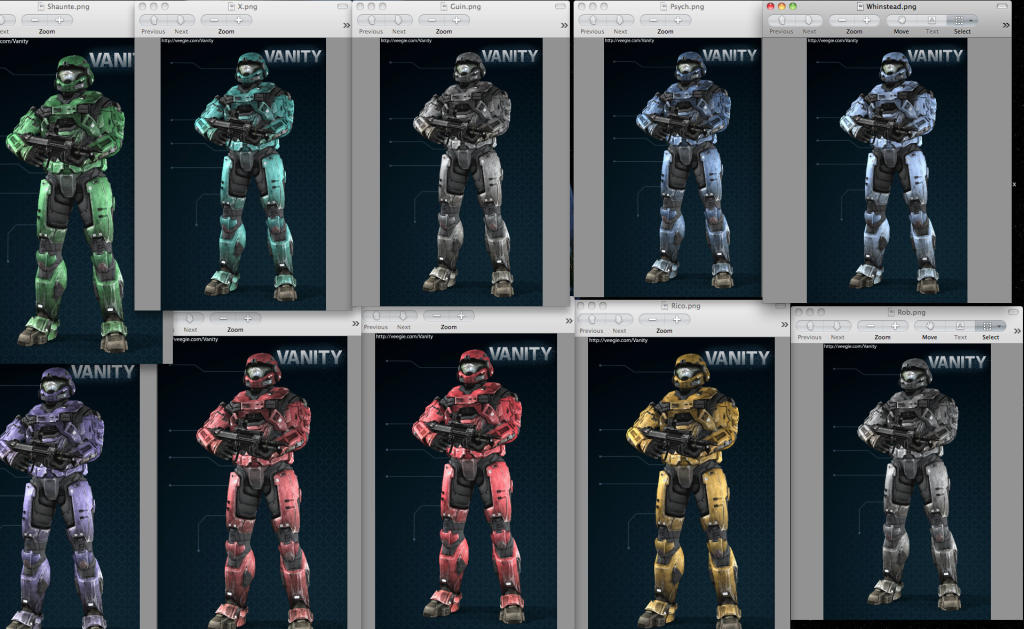Screen dimensions: 1024x629
Task: Zoom out in the Psych.png window
Action: (x=653, y=20)
